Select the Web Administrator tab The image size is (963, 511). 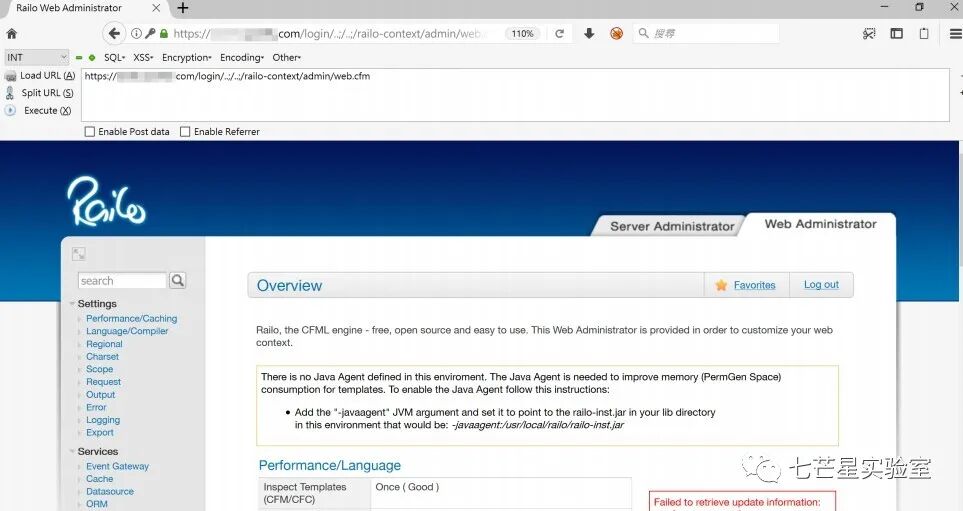[x=821, y=224]
